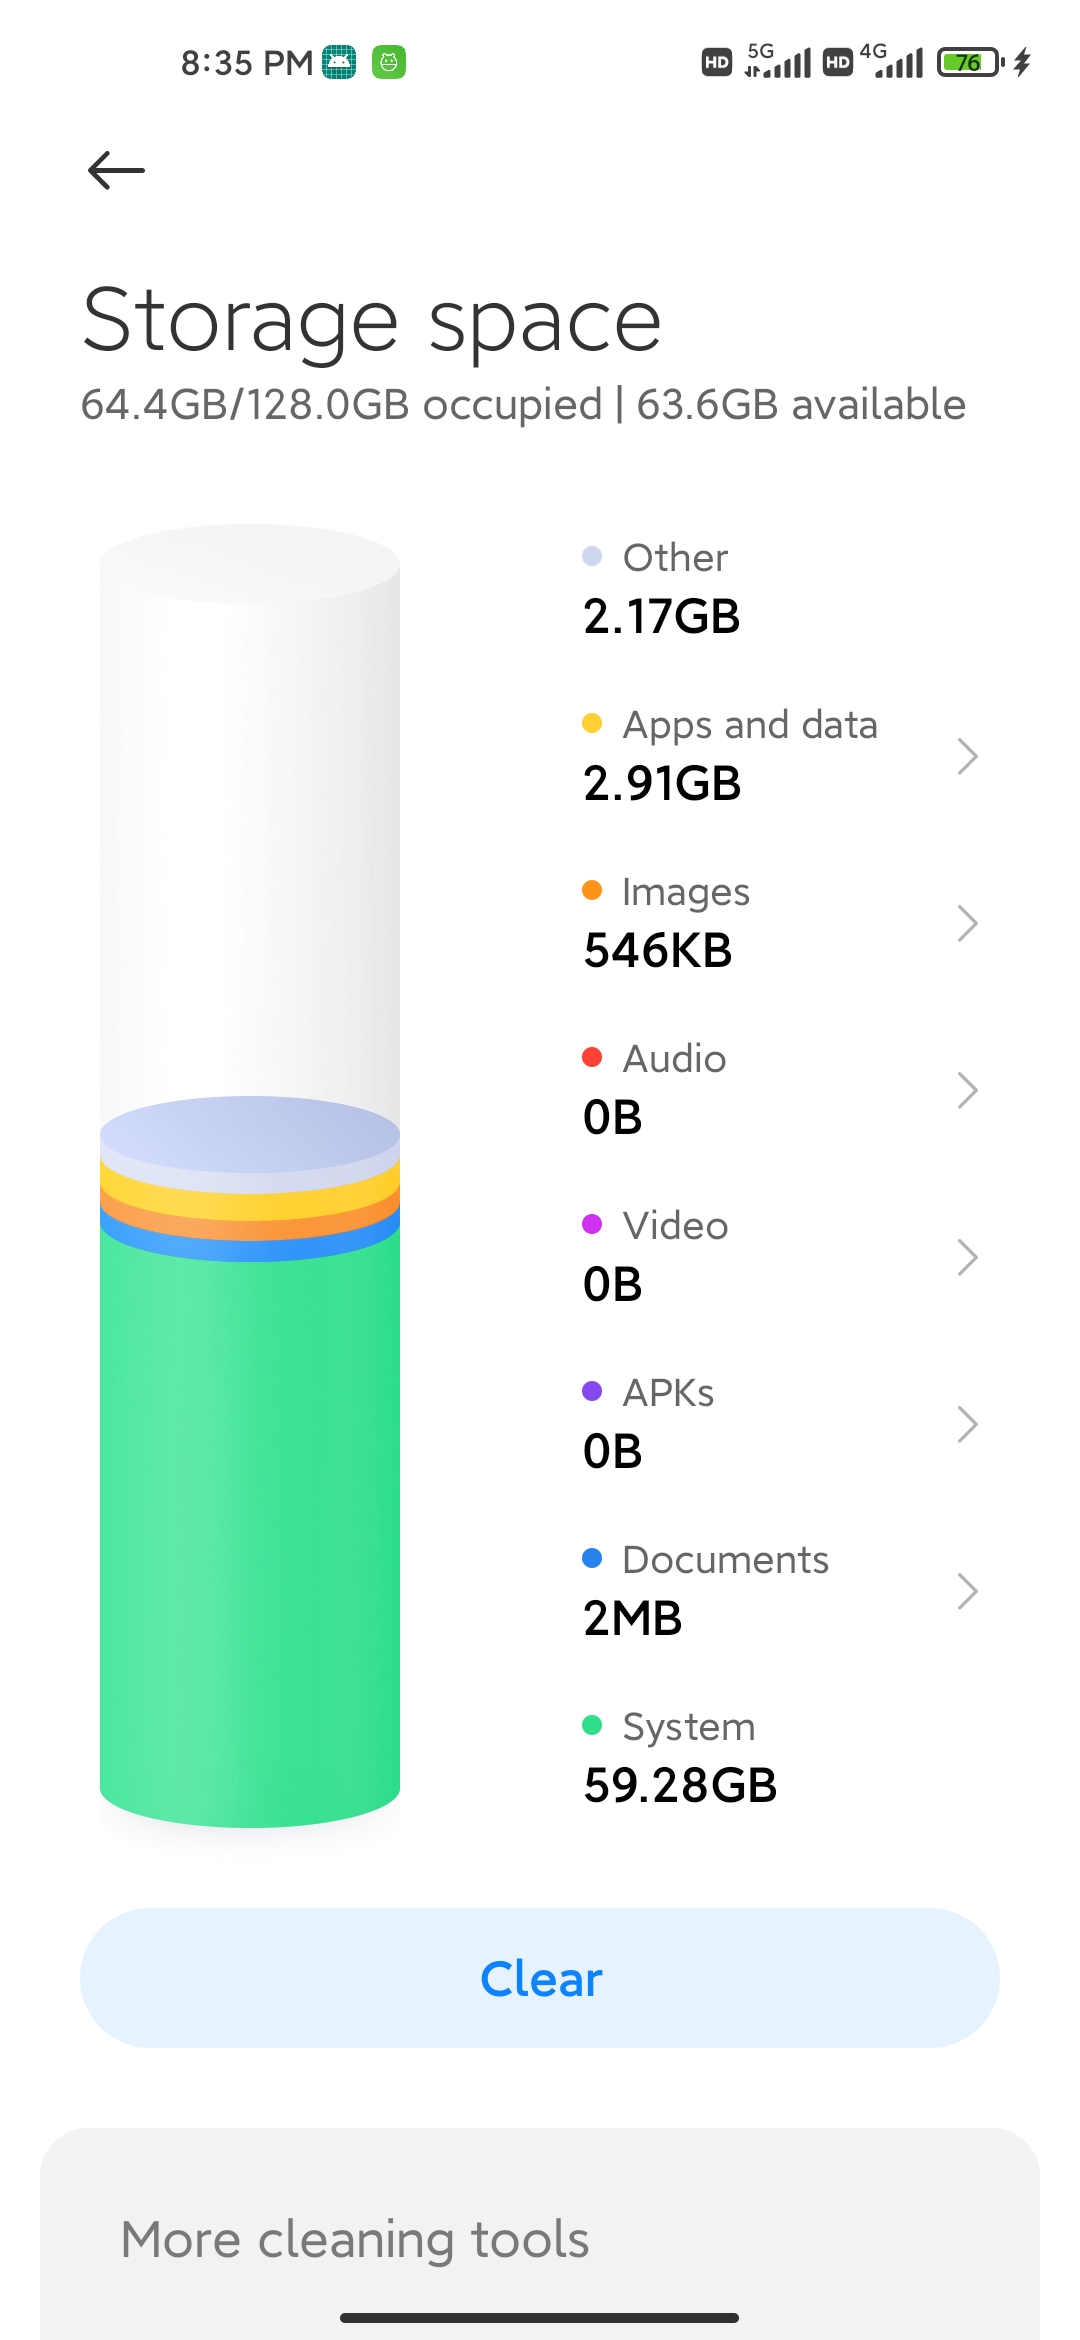Tap the HD icon in the status bar
1080x2340 pixels.
coord(714,63)
